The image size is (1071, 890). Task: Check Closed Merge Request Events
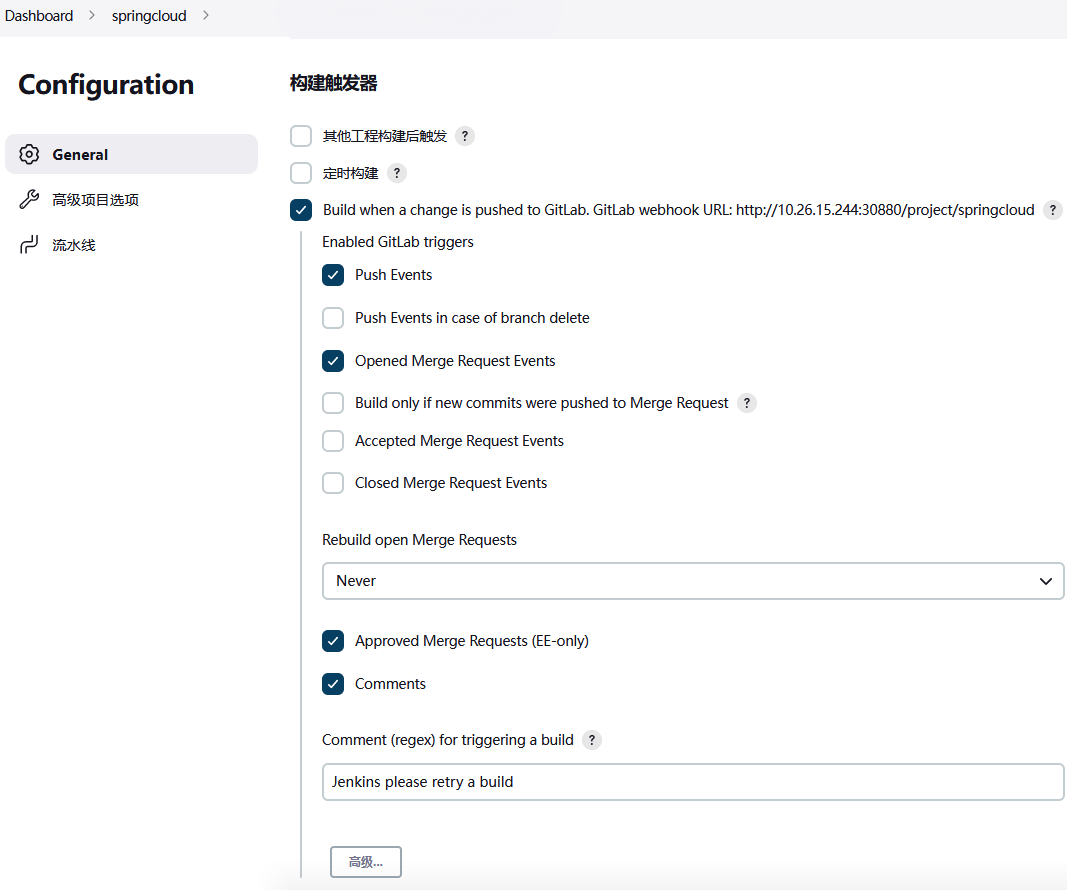pyautogui.click(x=333, y=483)
